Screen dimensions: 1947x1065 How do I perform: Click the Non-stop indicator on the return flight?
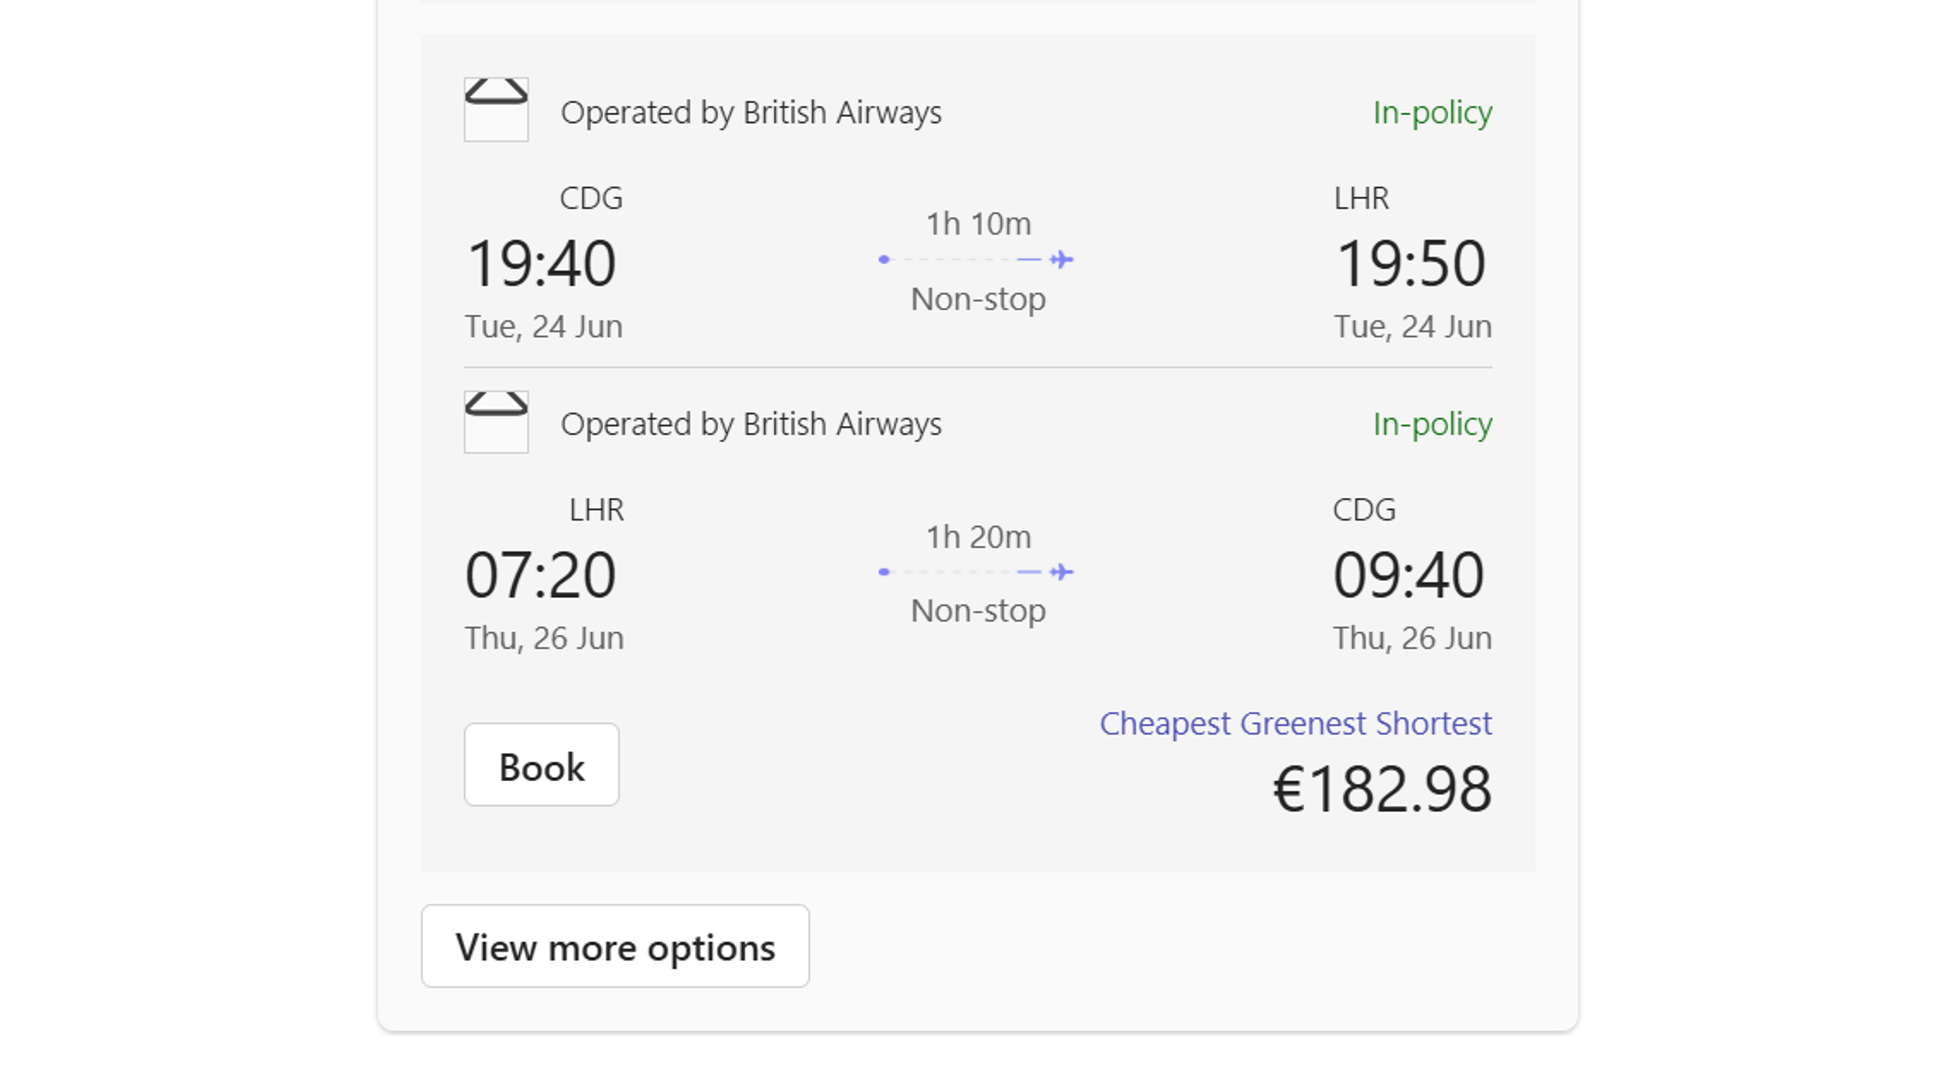pyautogui.click(x=978, y=610)
